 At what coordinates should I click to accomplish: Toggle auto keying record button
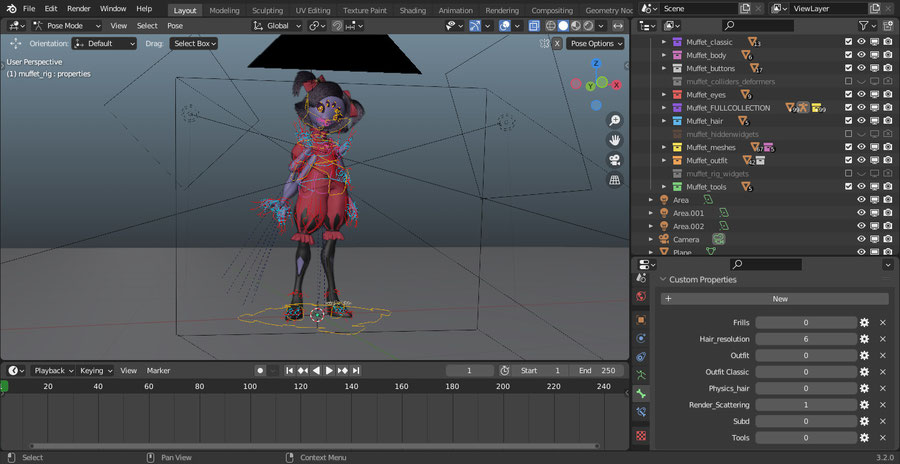(260, 371)
